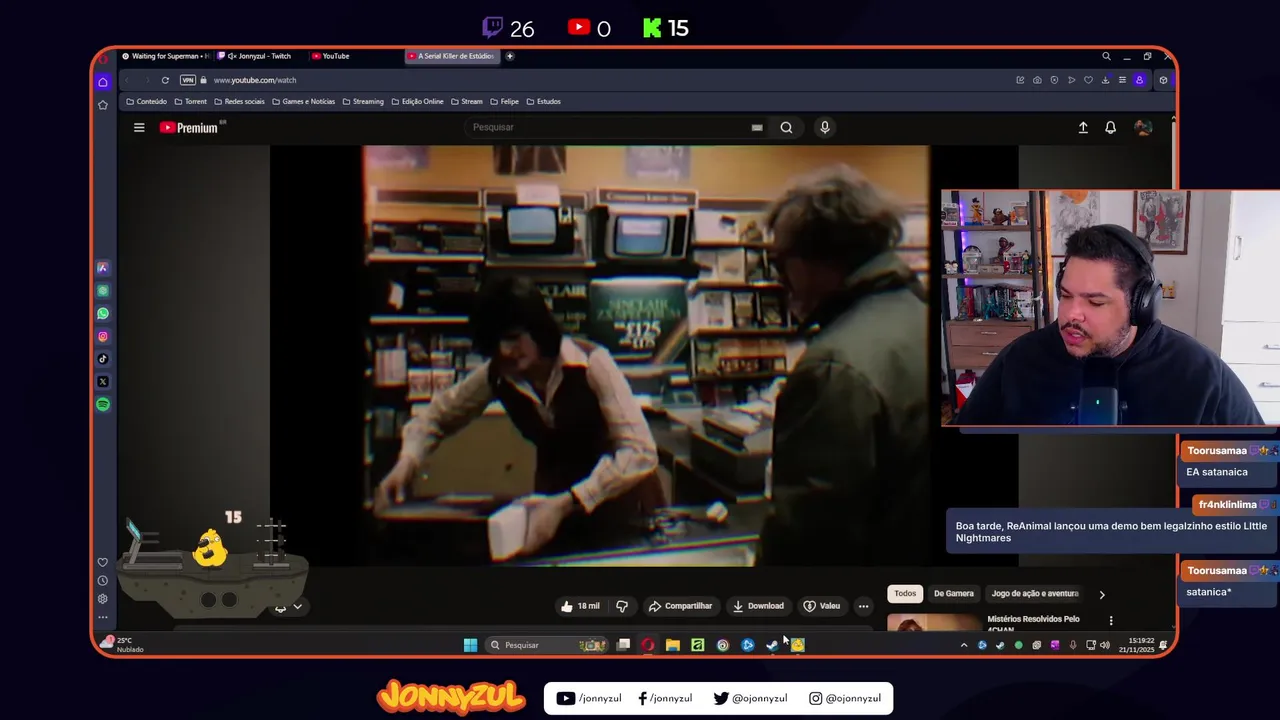This screenshot has height=720, width=1280.
Task: Click the YouTube upload/create icon
Action: point(1082,127)
